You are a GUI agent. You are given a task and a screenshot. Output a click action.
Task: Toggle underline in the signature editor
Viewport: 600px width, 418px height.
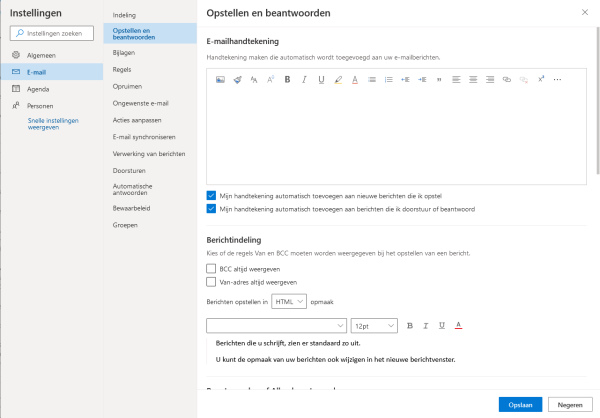click(x=321, y=80)
